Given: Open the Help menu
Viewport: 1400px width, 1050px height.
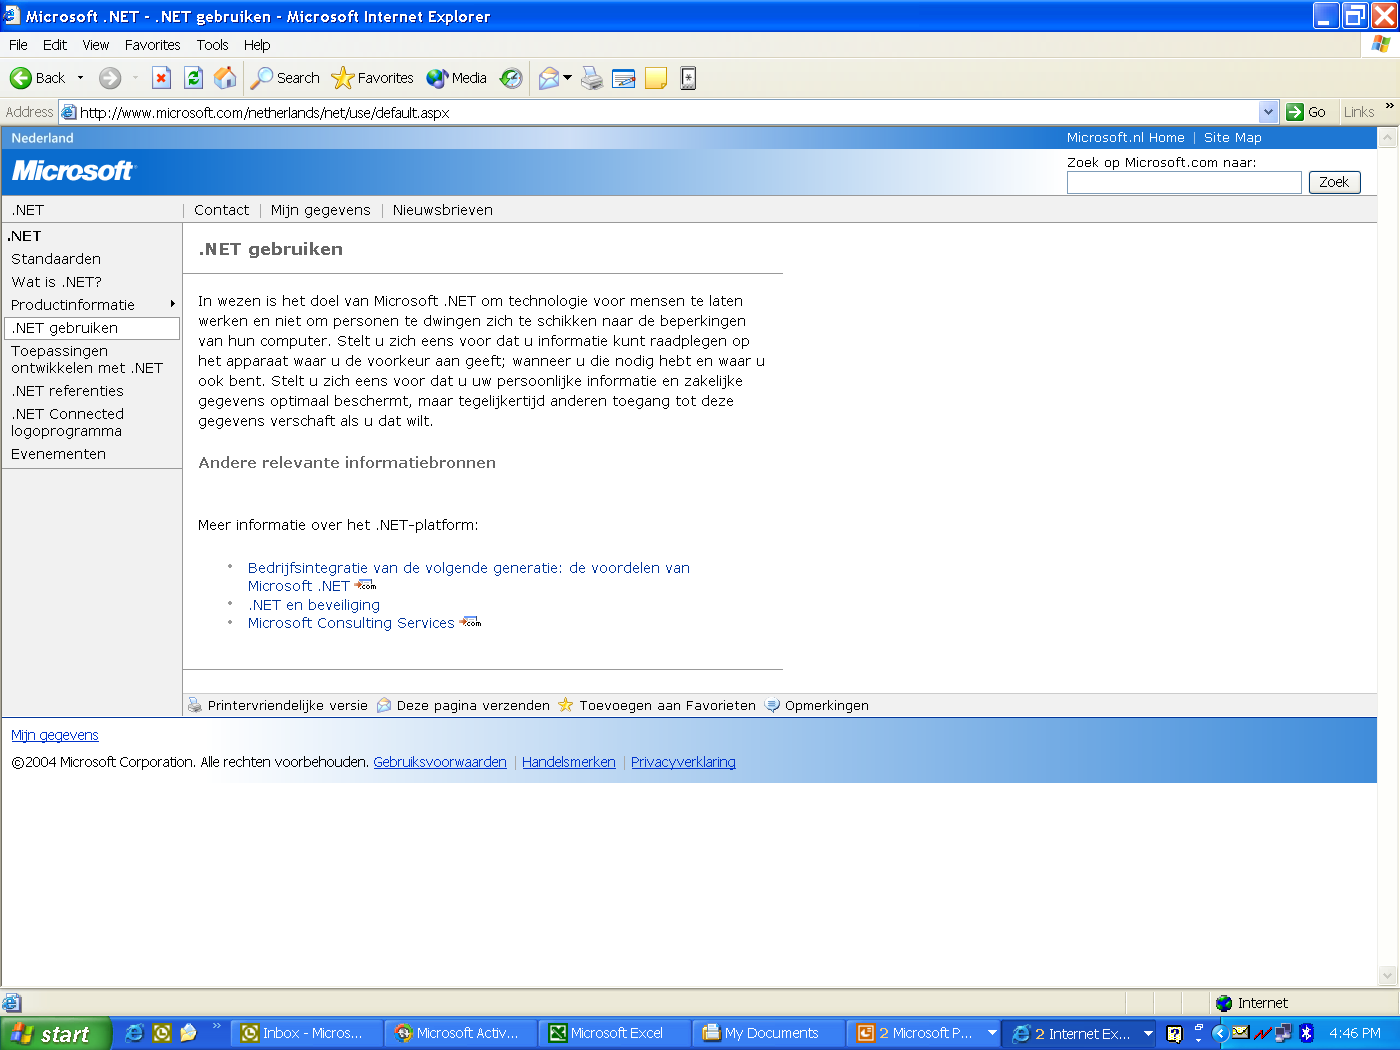Looking at the screenshot, I should click(257, 45).
